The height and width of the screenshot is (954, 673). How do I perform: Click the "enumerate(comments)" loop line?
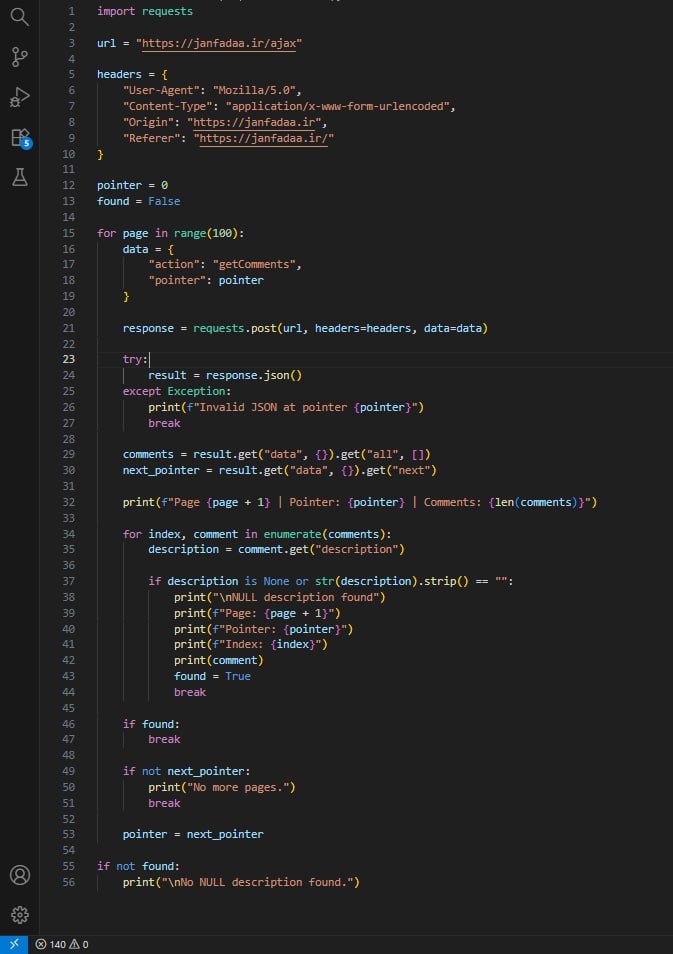[257, 534]
